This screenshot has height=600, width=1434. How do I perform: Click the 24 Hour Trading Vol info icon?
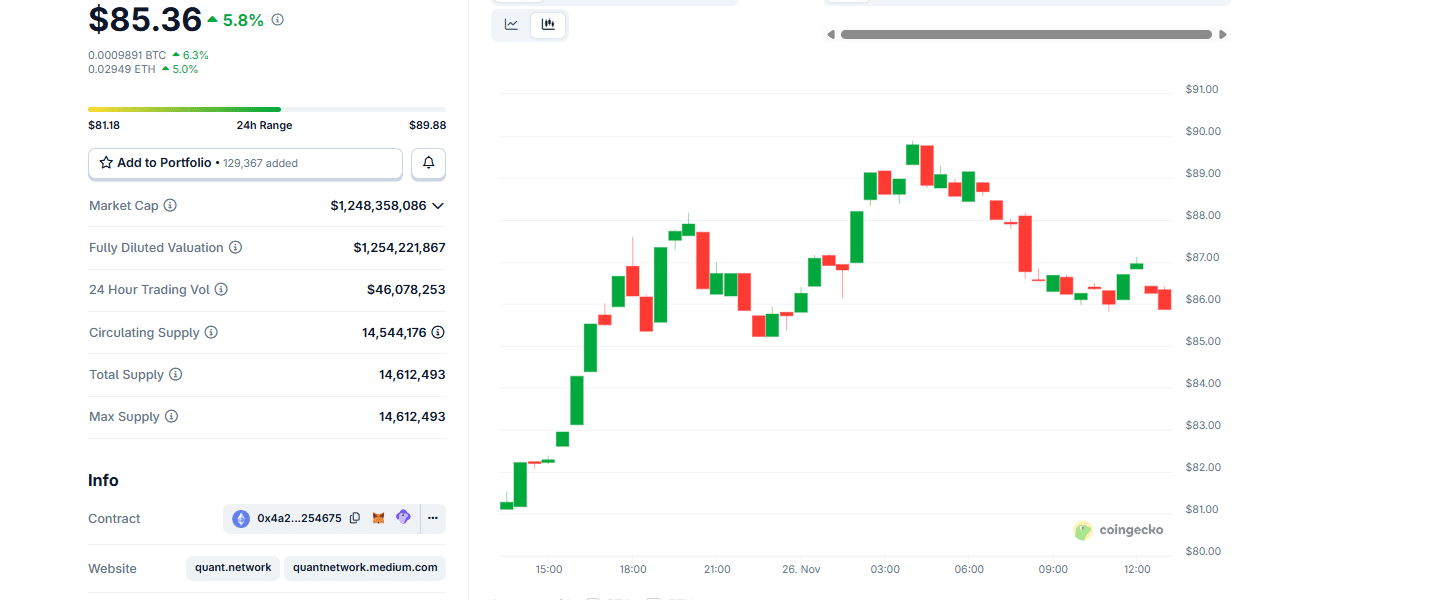[221, 289]
